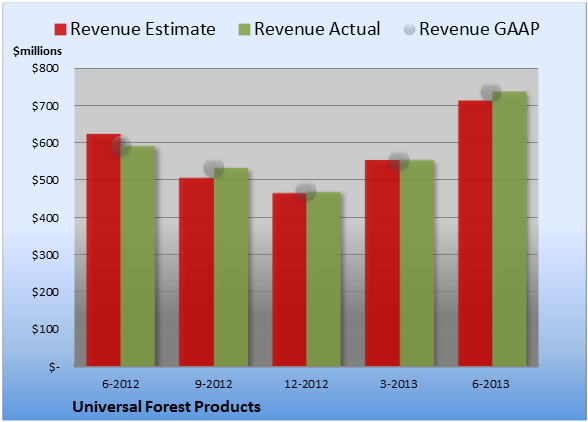The width and height of the screenshot is (588, 422).
Task: Select the red estimate bar for 3-2013
Action: pos(382,263)
